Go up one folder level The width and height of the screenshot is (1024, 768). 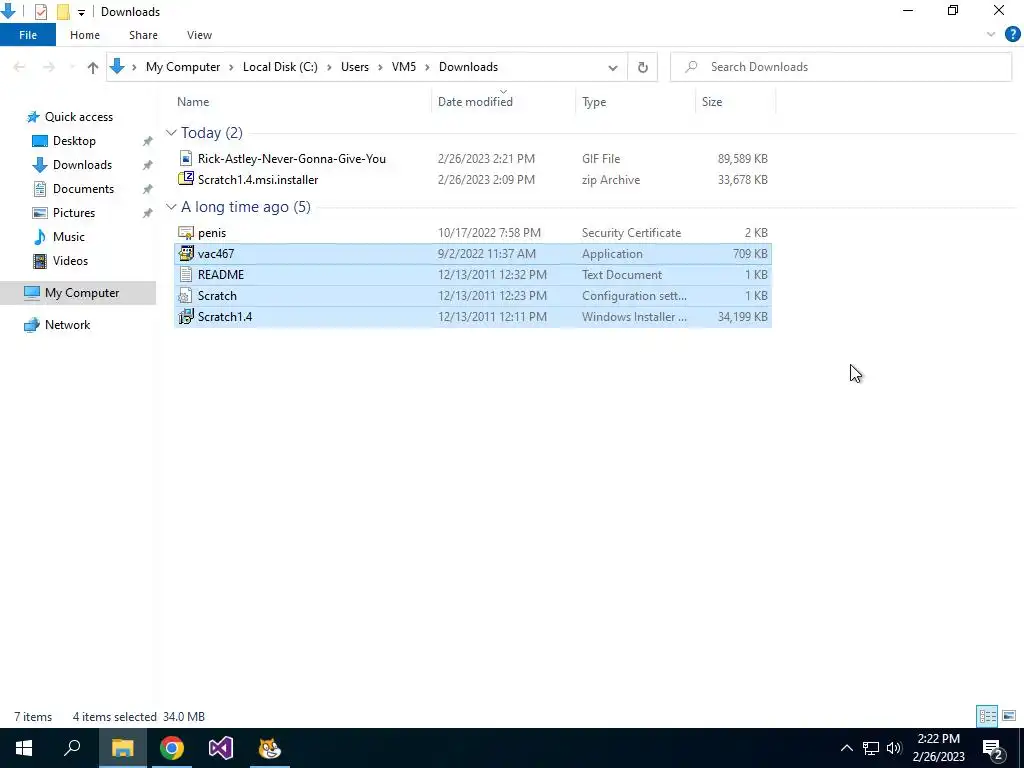coord(93,67)
